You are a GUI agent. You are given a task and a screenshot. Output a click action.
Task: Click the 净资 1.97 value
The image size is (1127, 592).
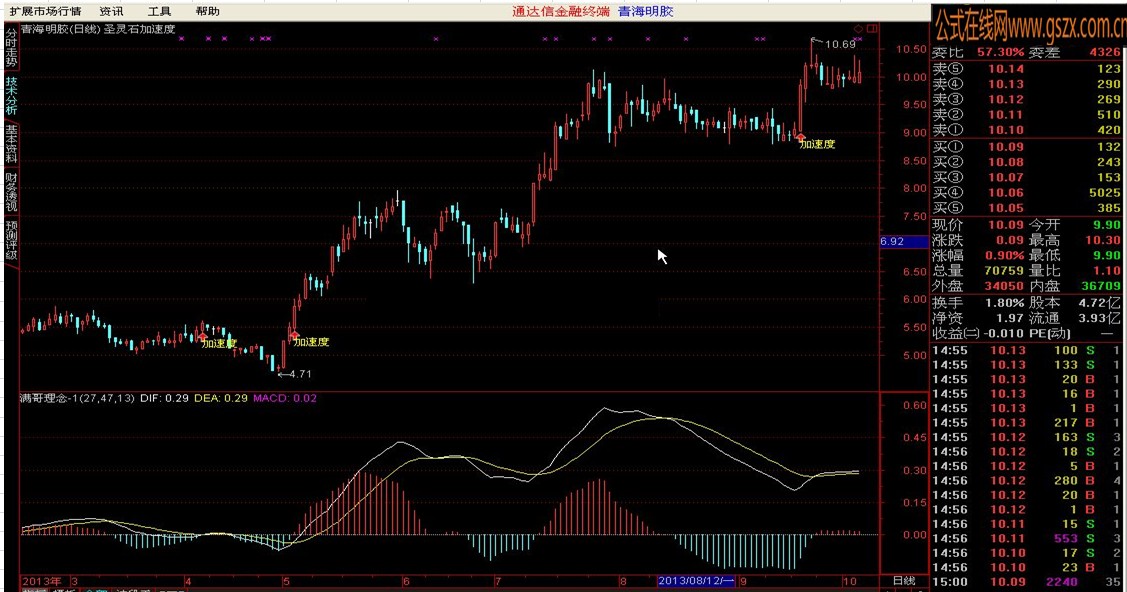[x=1010, y=318]
